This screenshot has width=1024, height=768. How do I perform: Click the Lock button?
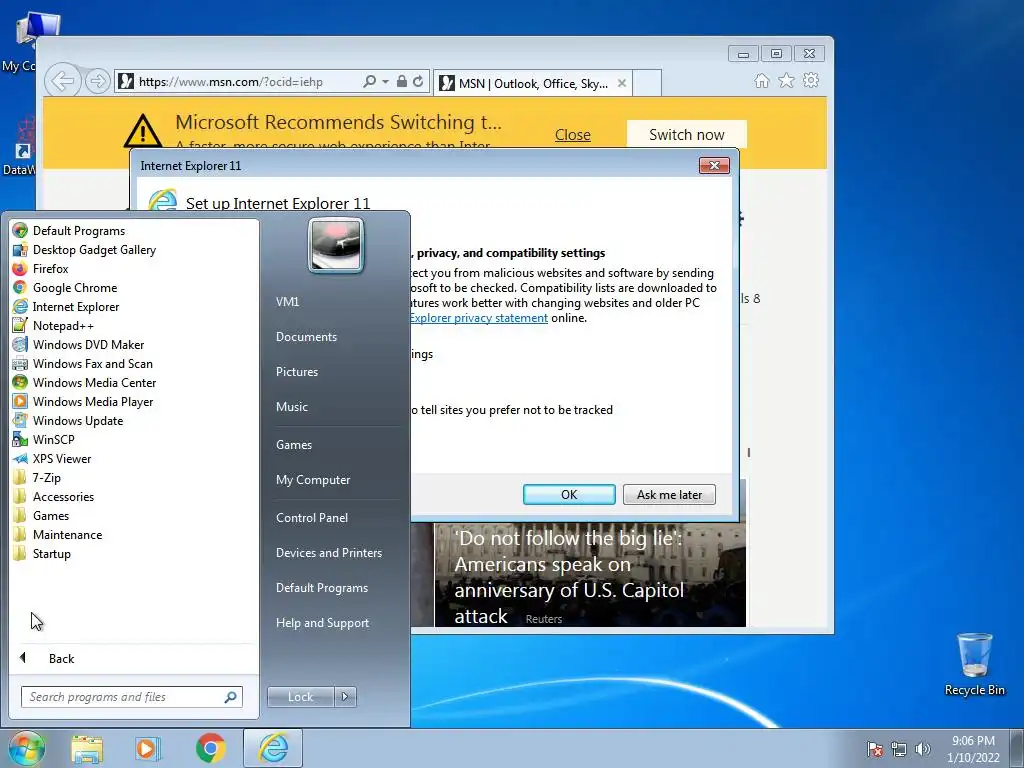[300, 697]
